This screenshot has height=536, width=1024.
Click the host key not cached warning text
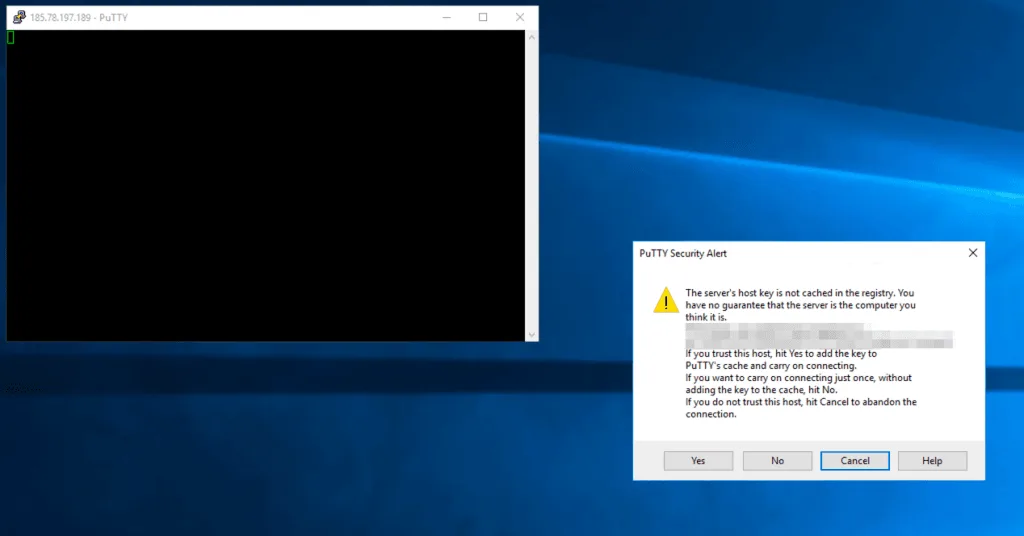coord(800,304)
